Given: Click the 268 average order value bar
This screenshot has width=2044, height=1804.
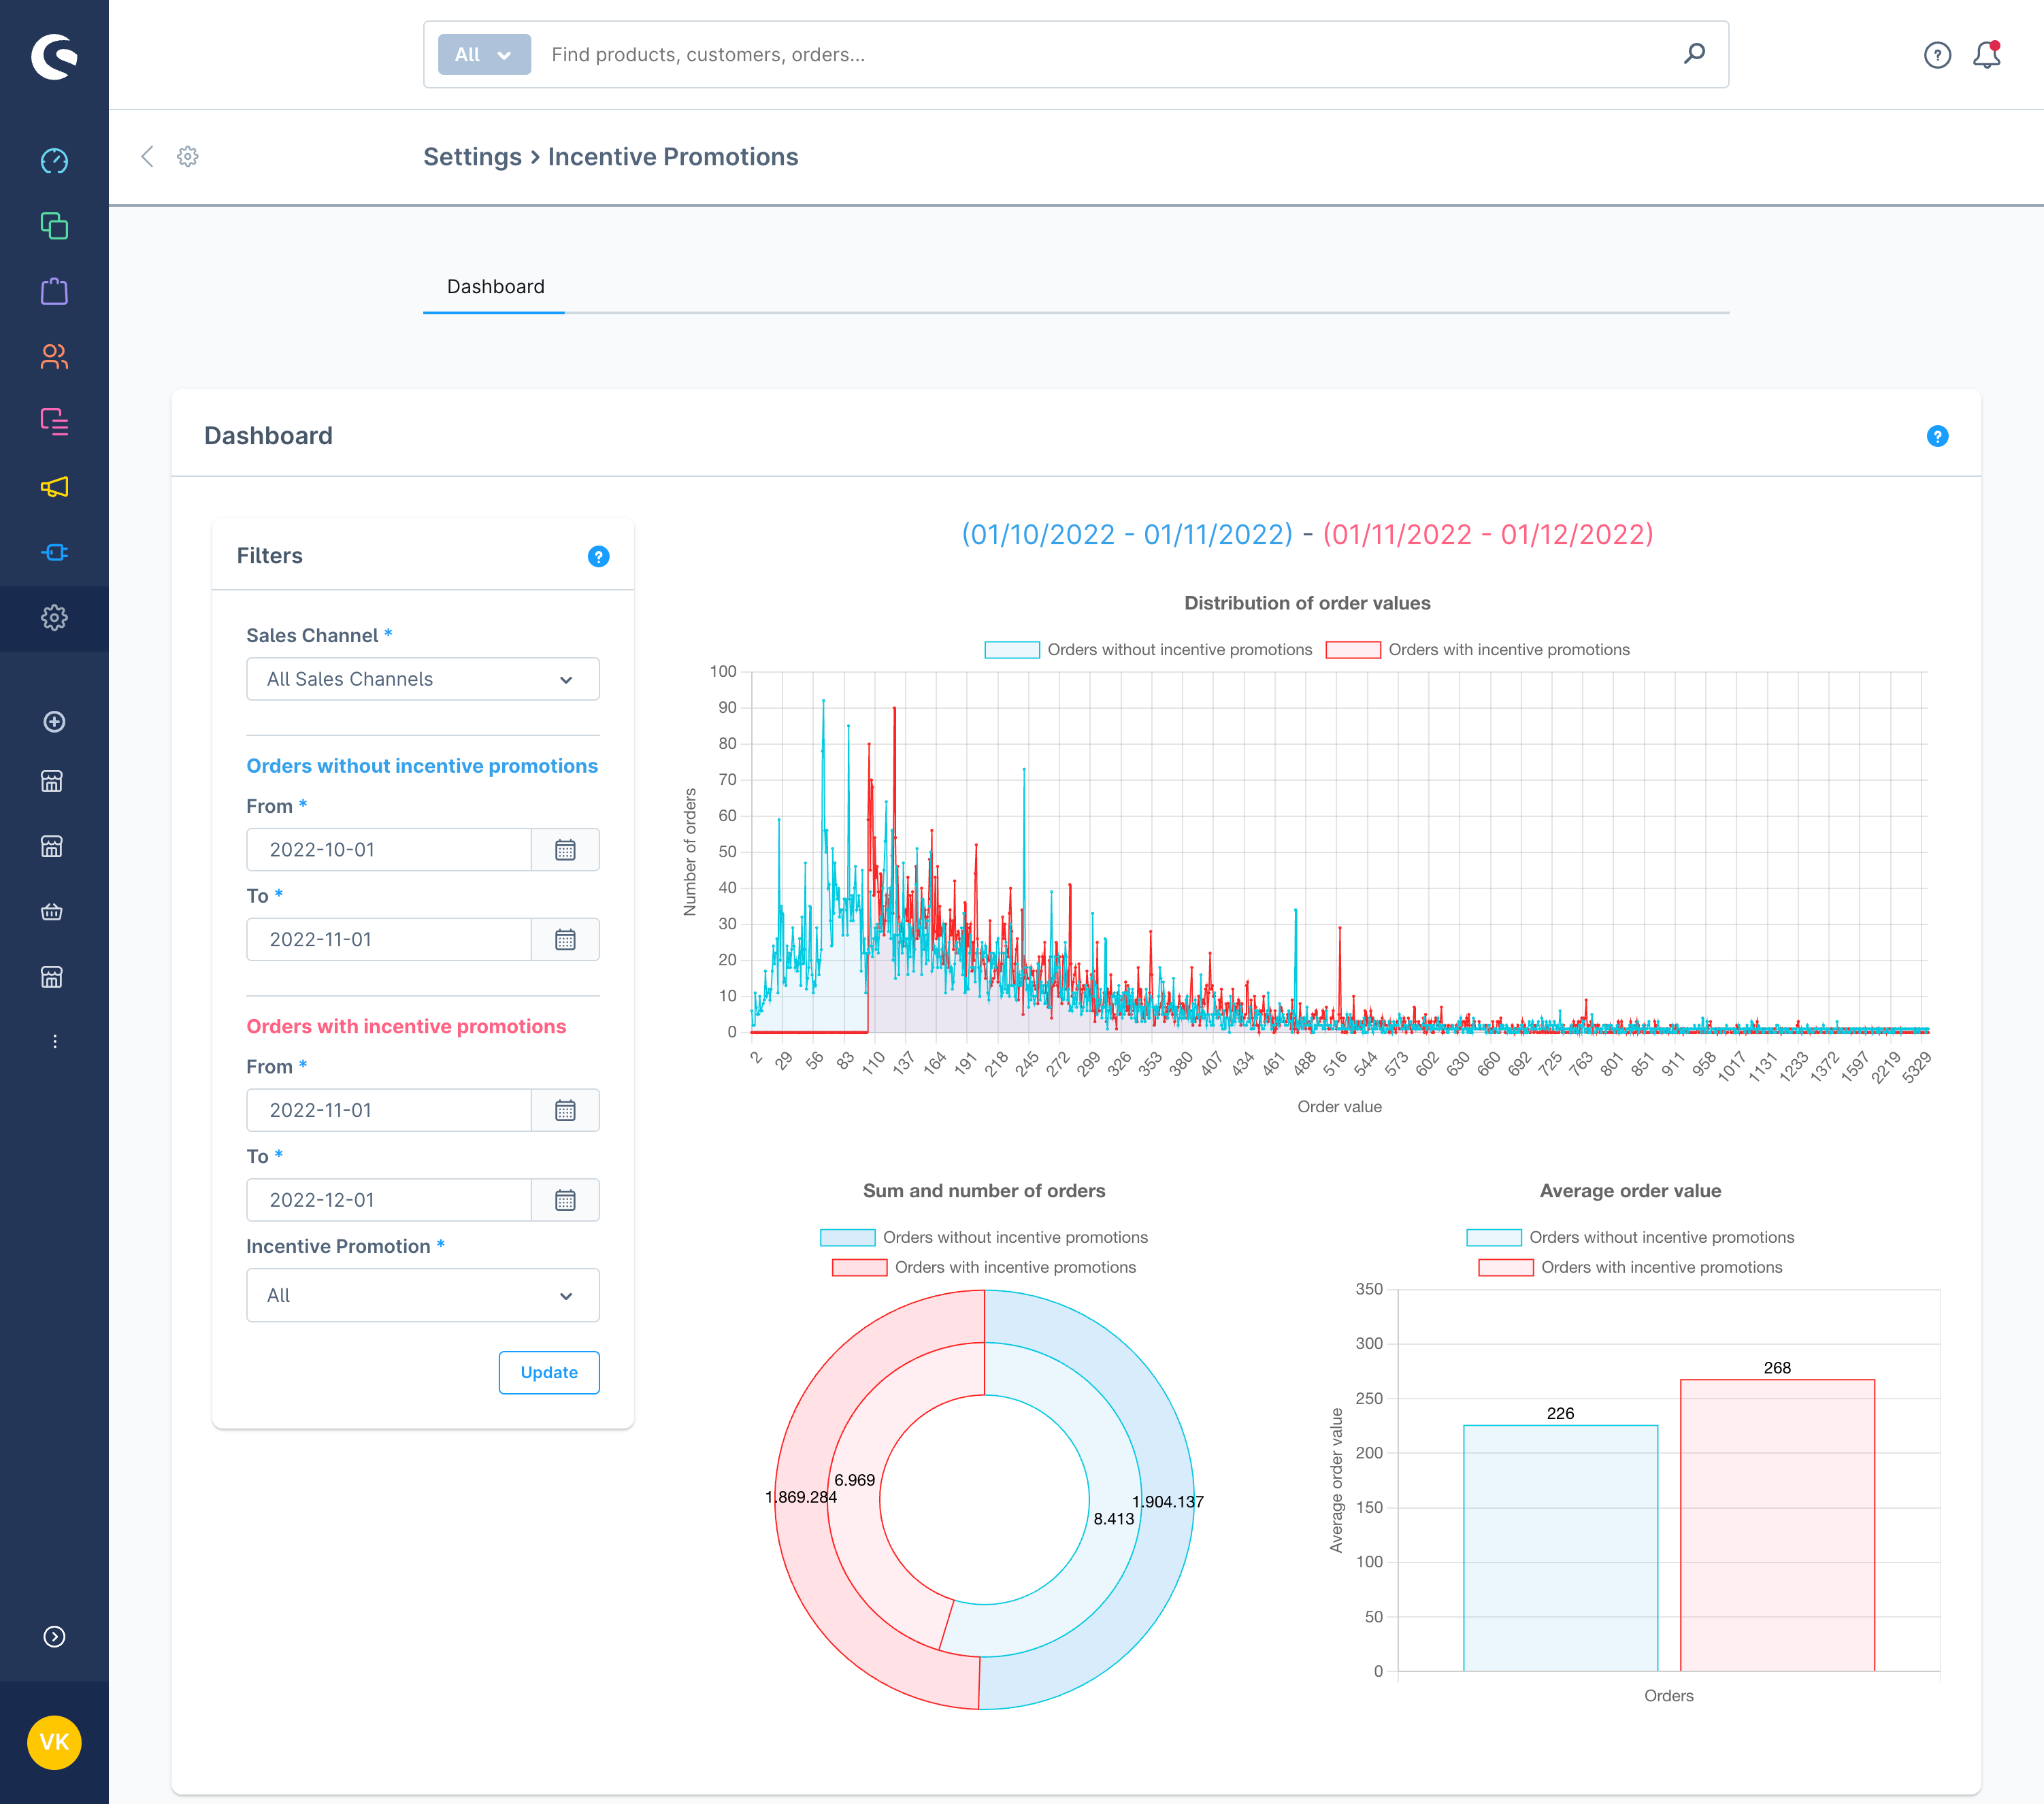Looking at the screenshot, I should [1777, 1525].
